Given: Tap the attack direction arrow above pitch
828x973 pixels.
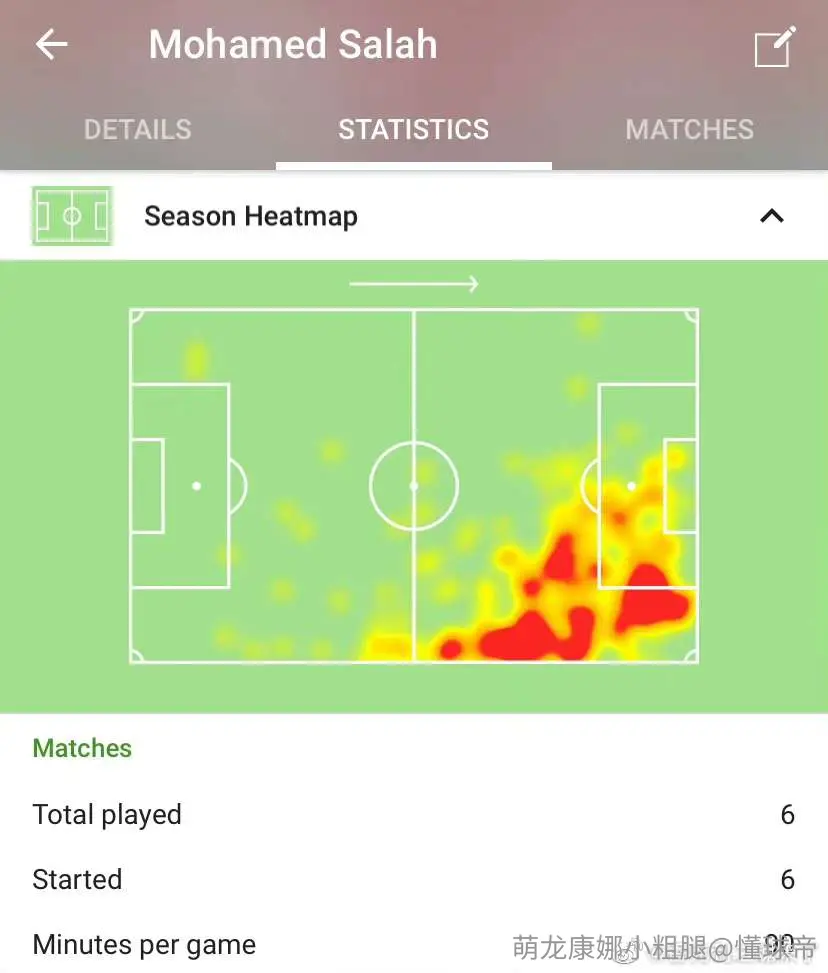Looking at the screenshot, I should 414,284.
